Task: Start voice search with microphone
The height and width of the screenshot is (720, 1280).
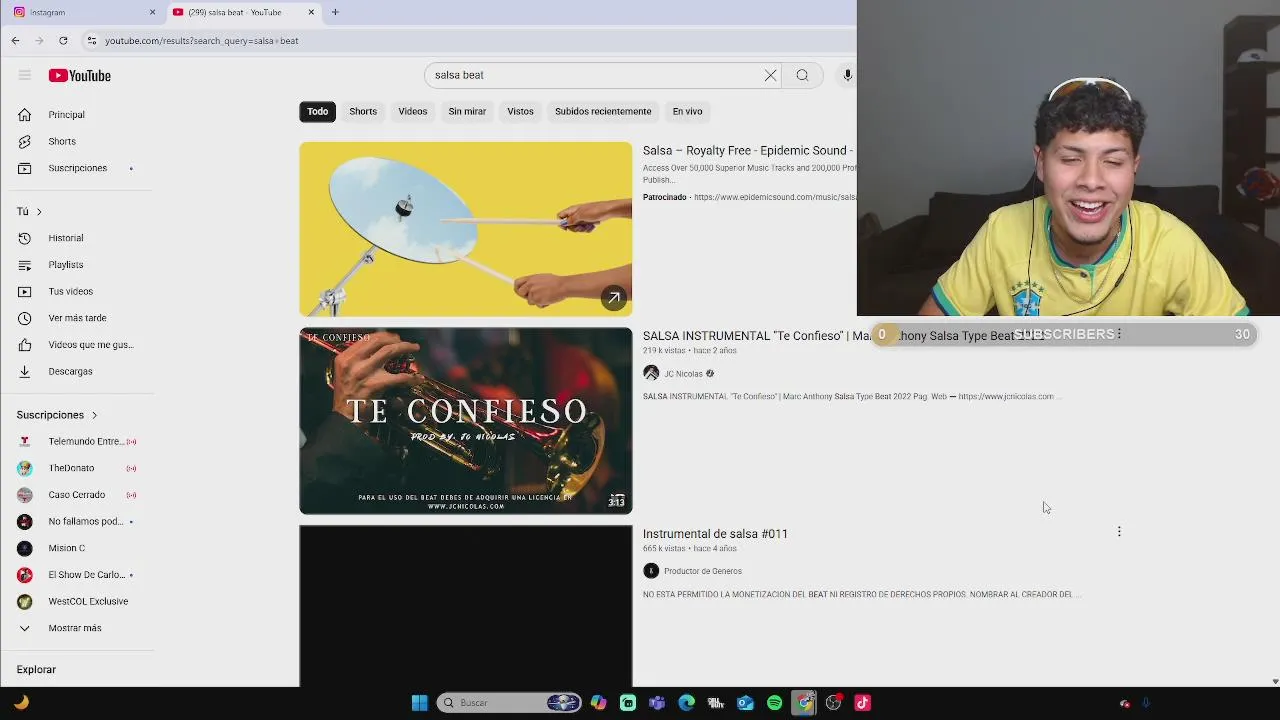Action: [847, 75]
